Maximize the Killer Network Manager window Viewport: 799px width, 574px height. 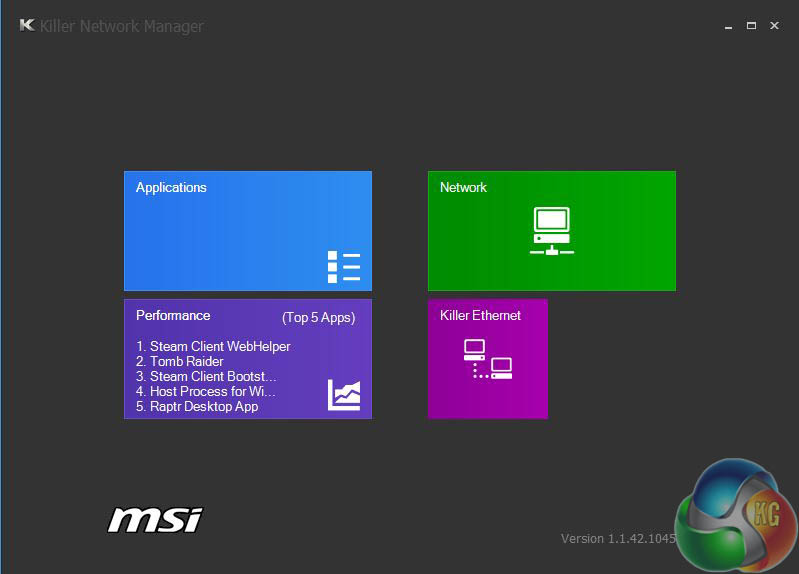point(751,25)
